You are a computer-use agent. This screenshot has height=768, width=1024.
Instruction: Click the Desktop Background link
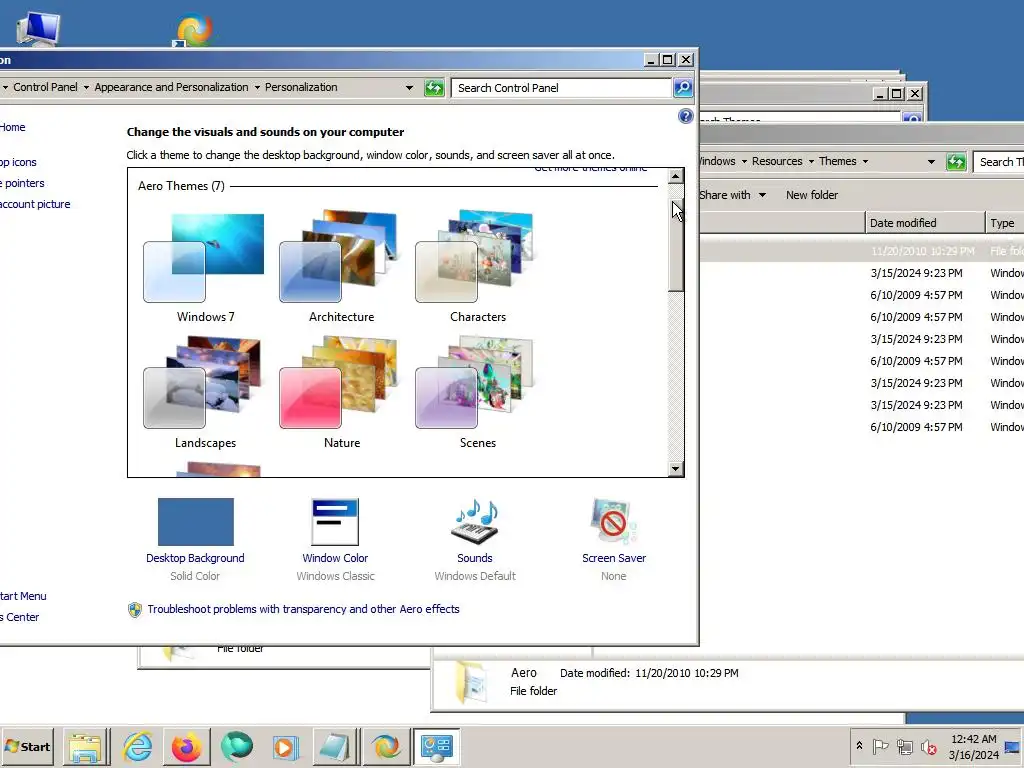[x=195, y=558]
